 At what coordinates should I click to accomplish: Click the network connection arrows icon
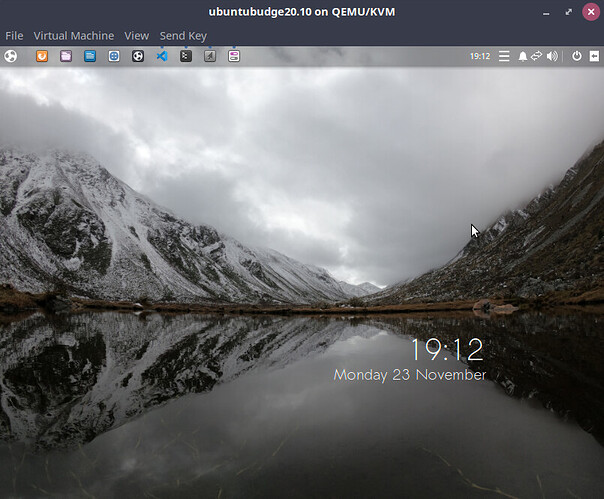(537, 56)
